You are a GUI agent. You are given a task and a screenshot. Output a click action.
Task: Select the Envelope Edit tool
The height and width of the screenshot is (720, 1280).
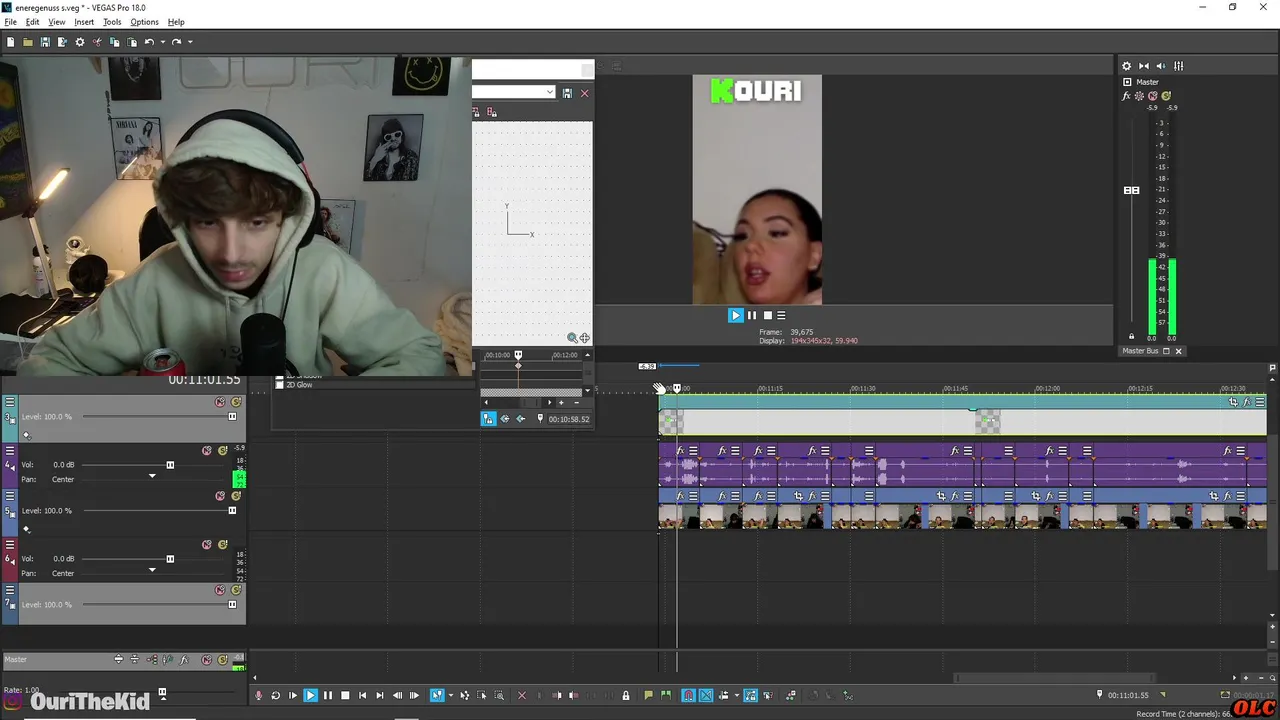(466, 695)
